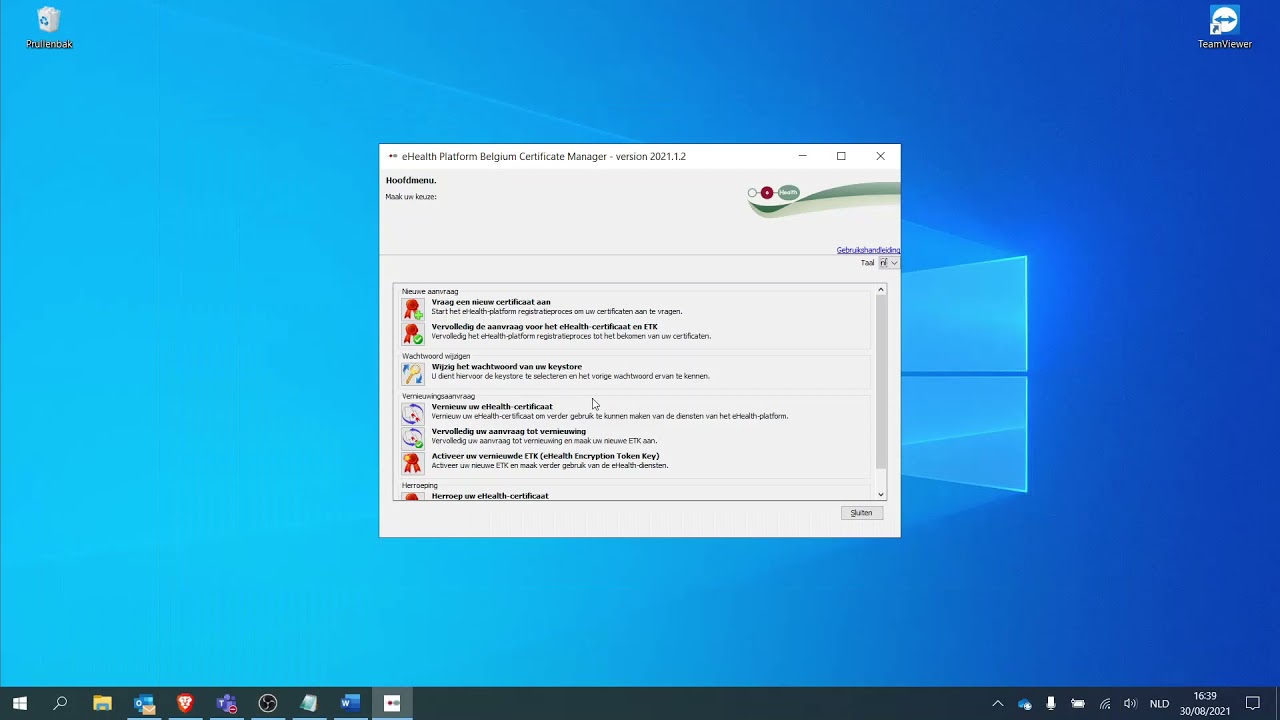The height and width of the screenshot is (720, 1280).
Task: Open Microsoft Teams from the taskbar
Action: point(226,703)
